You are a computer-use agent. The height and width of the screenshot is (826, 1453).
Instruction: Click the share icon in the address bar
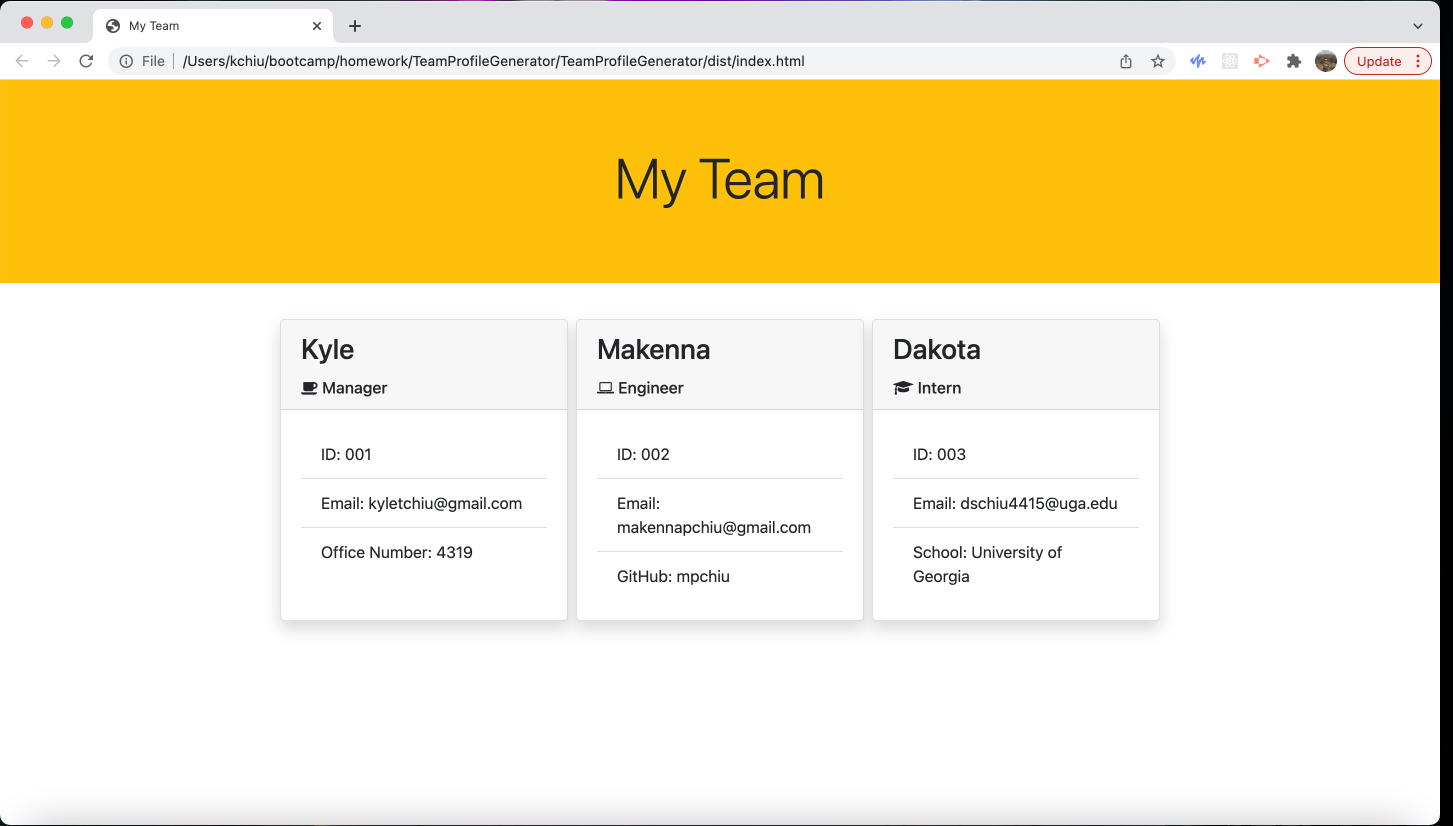pos(1126,61)
